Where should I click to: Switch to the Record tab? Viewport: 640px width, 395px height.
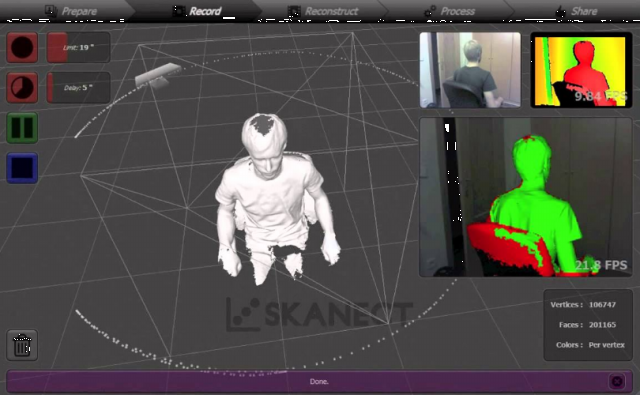(197, 11)
